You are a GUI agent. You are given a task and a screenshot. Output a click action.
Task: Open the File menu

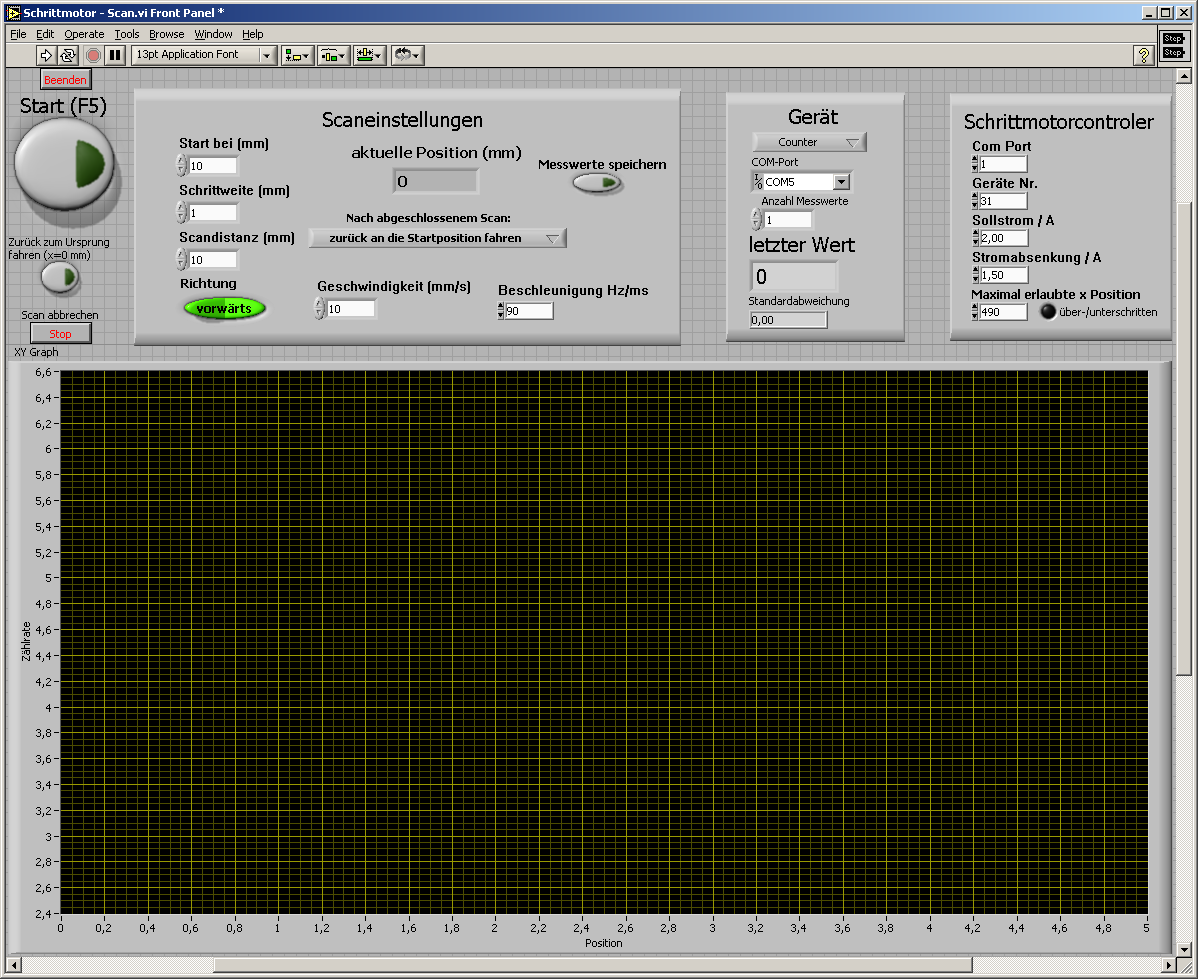tap(18, 34)
